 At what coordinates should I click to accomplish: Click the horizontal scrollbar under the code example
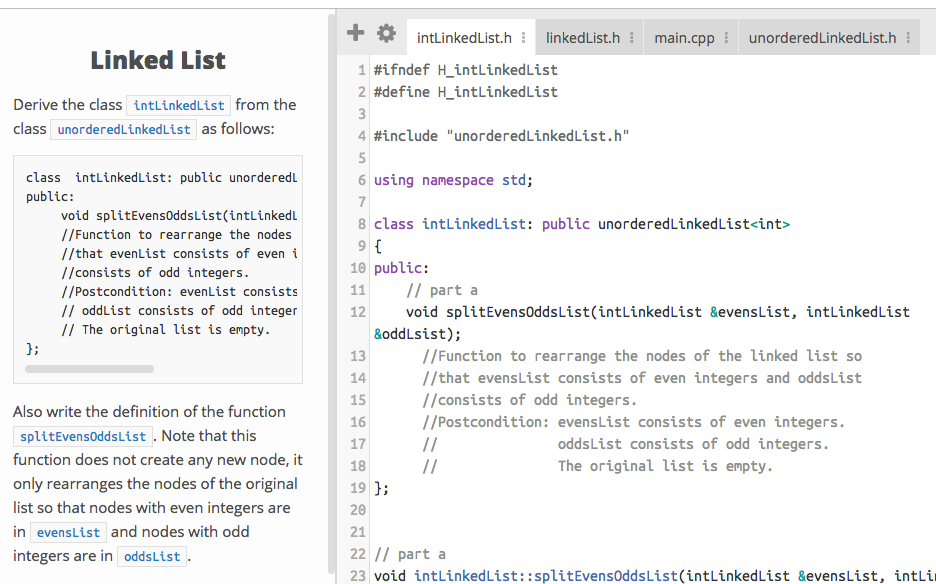(x=90, y=368)
